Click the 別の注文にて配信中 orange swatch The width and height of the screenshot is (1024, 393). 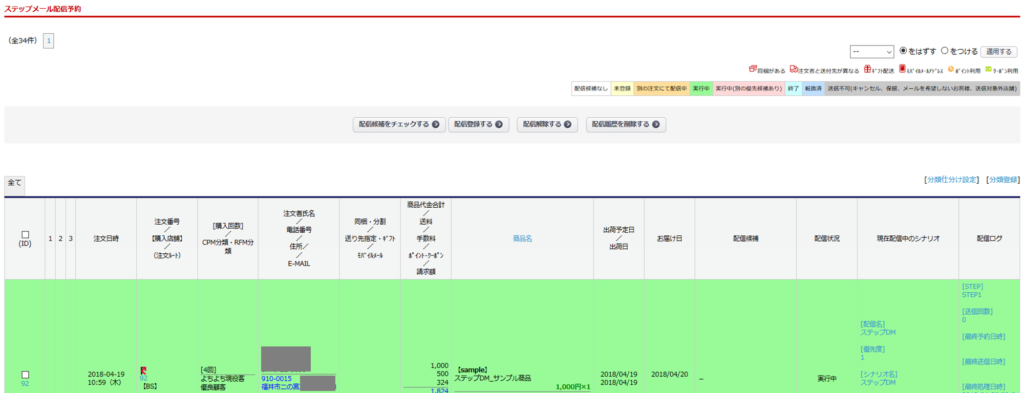(x=661, y=89)
